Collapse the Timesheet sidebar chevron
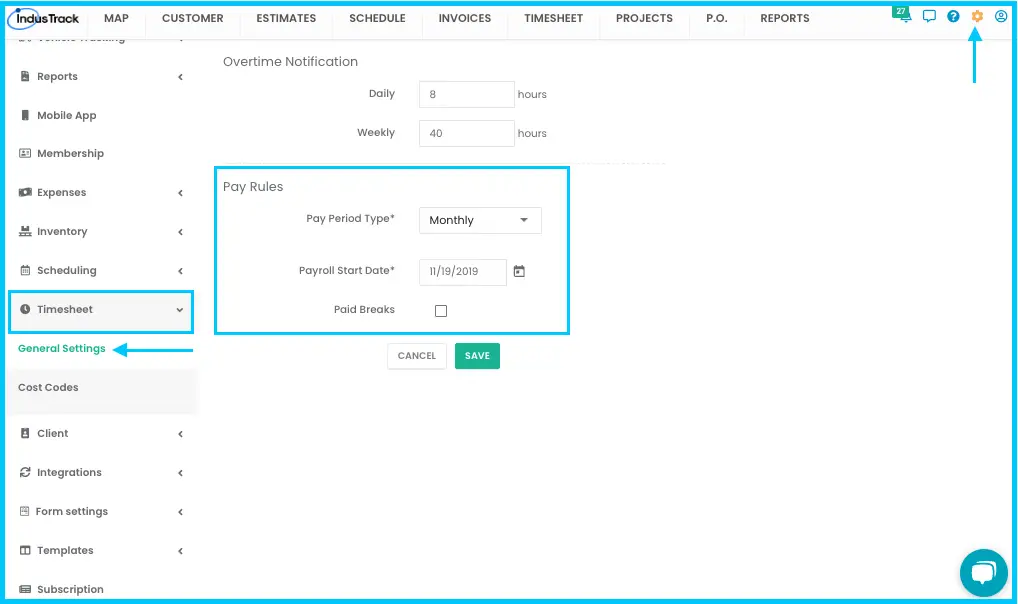Screen dimensions: 1018x604 (x=180, y=310)
